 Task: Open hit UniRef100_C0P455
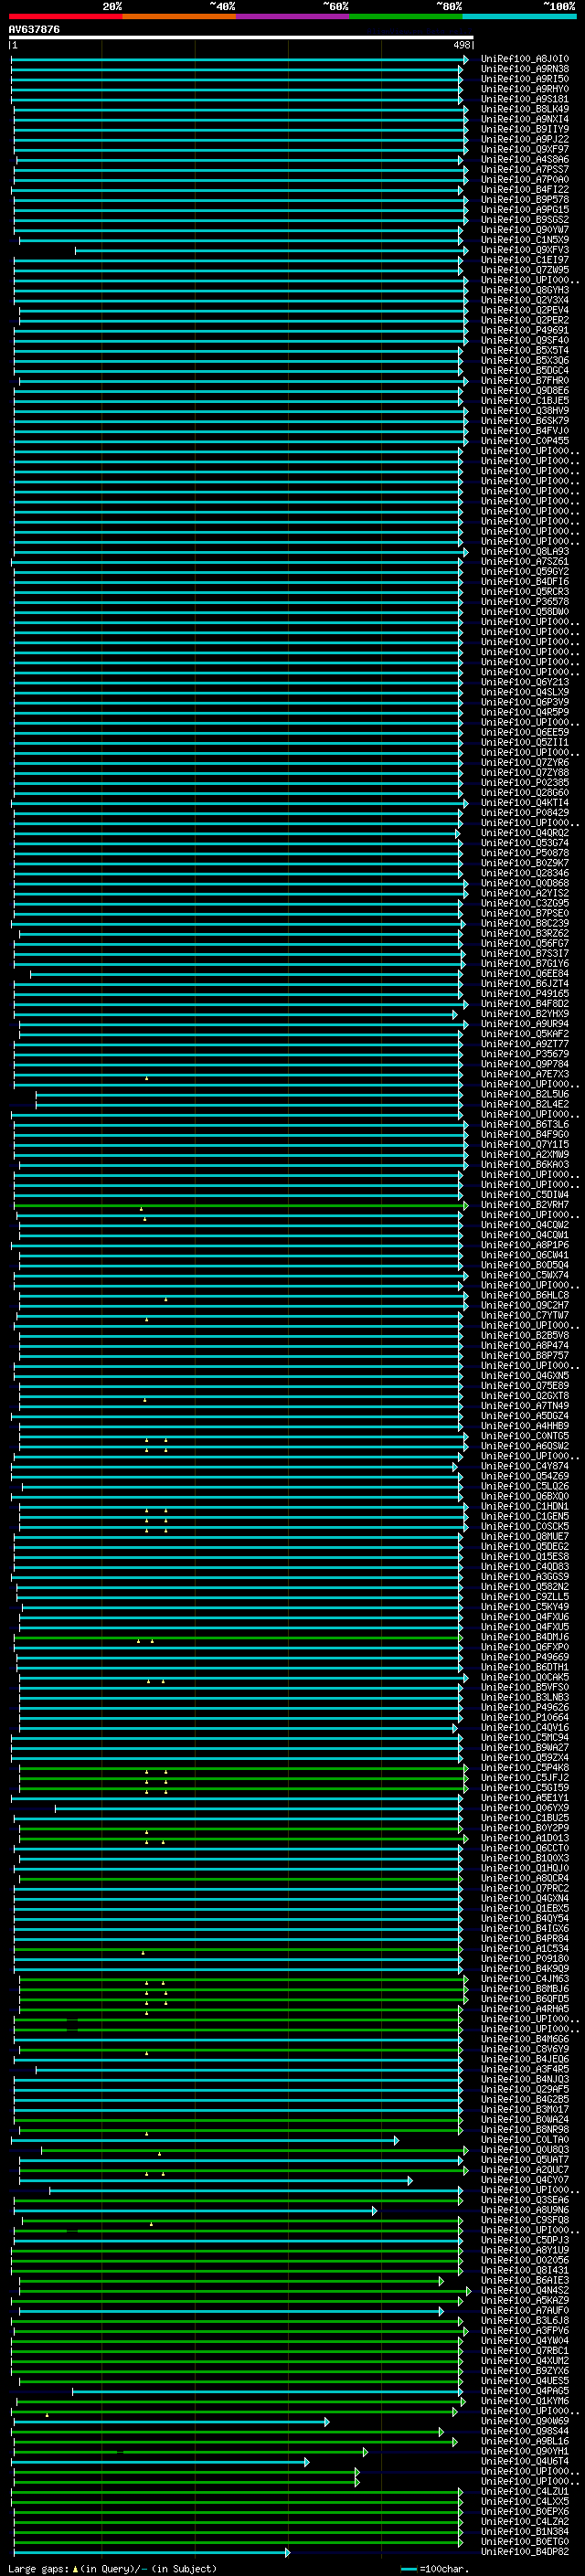[x=525, y=441]
